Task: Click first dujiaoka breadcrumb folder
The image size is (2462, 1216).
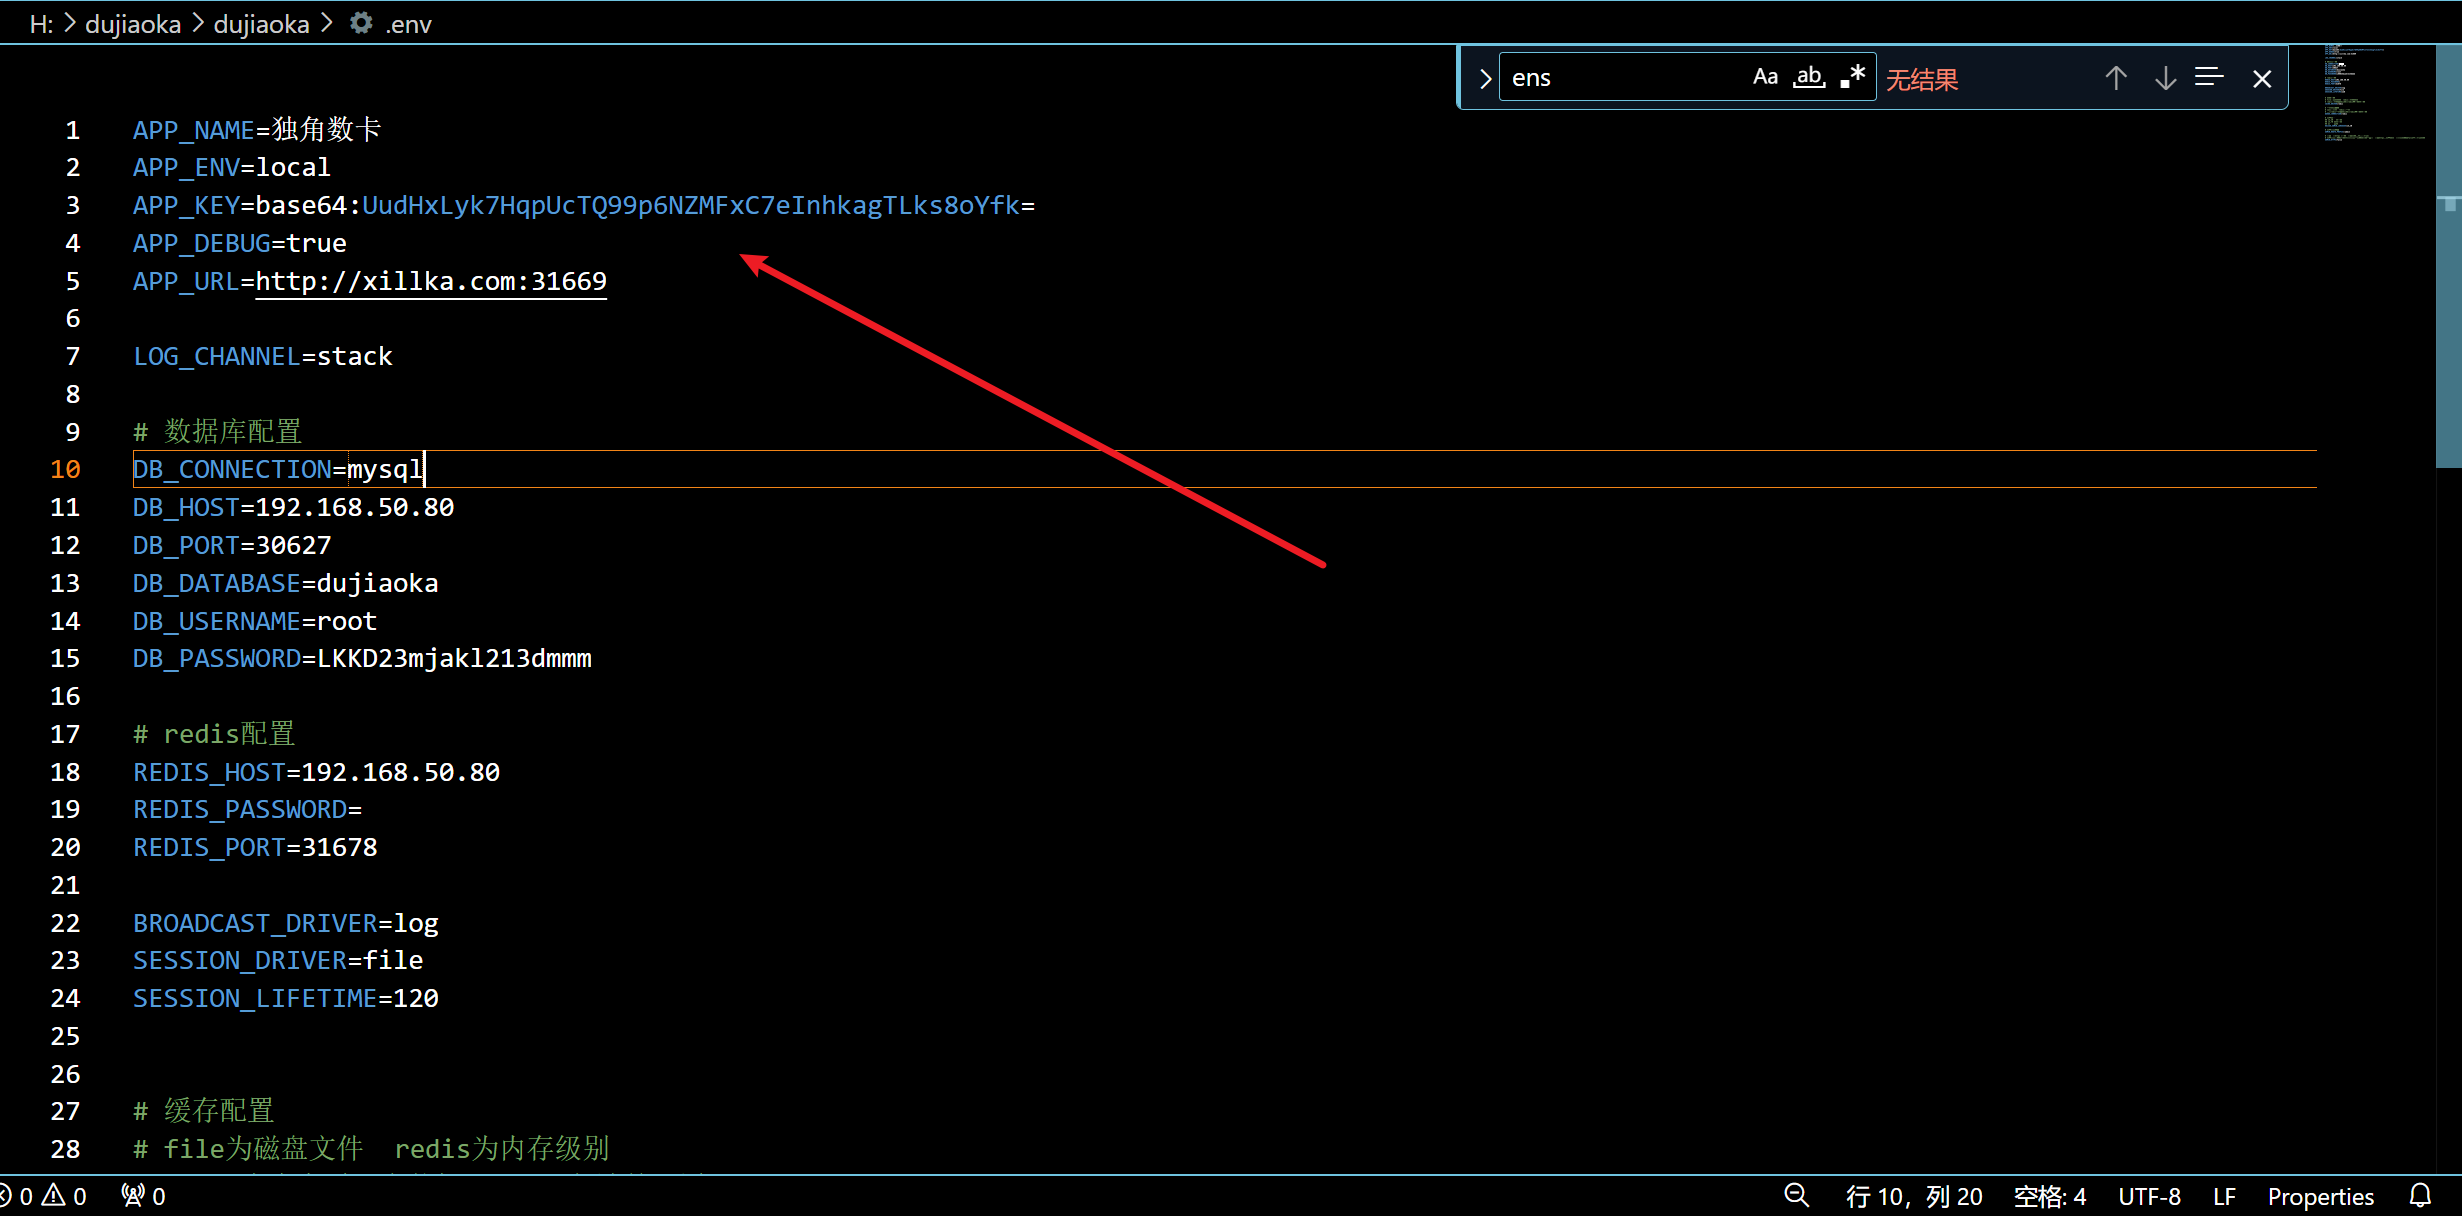Action: (x=133, y=24)
